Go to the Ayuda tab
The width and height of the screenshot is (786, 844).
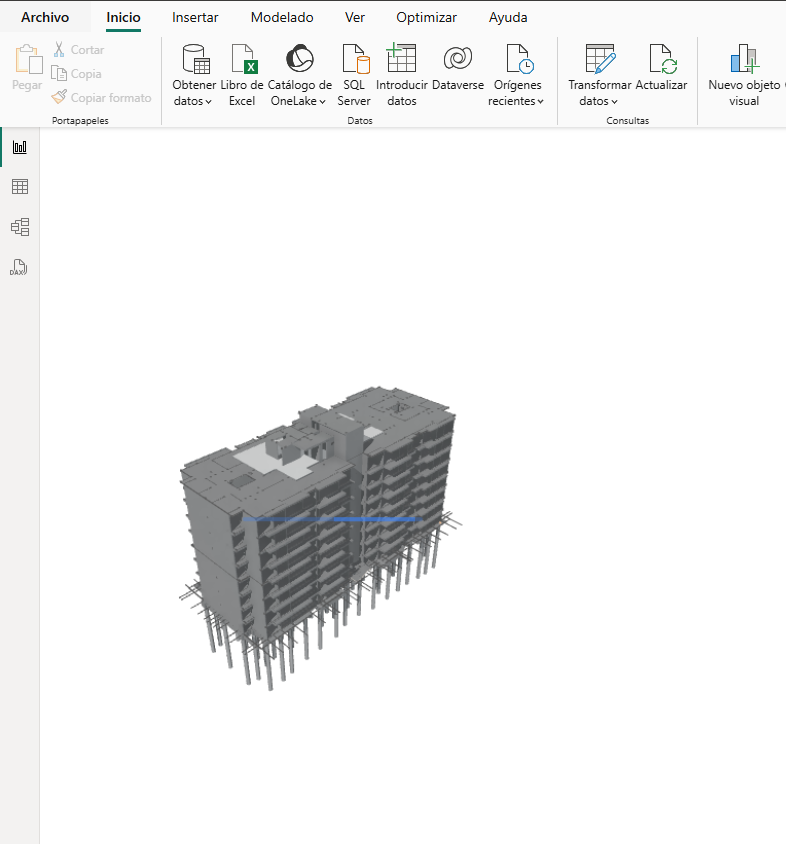click(508, 17)
